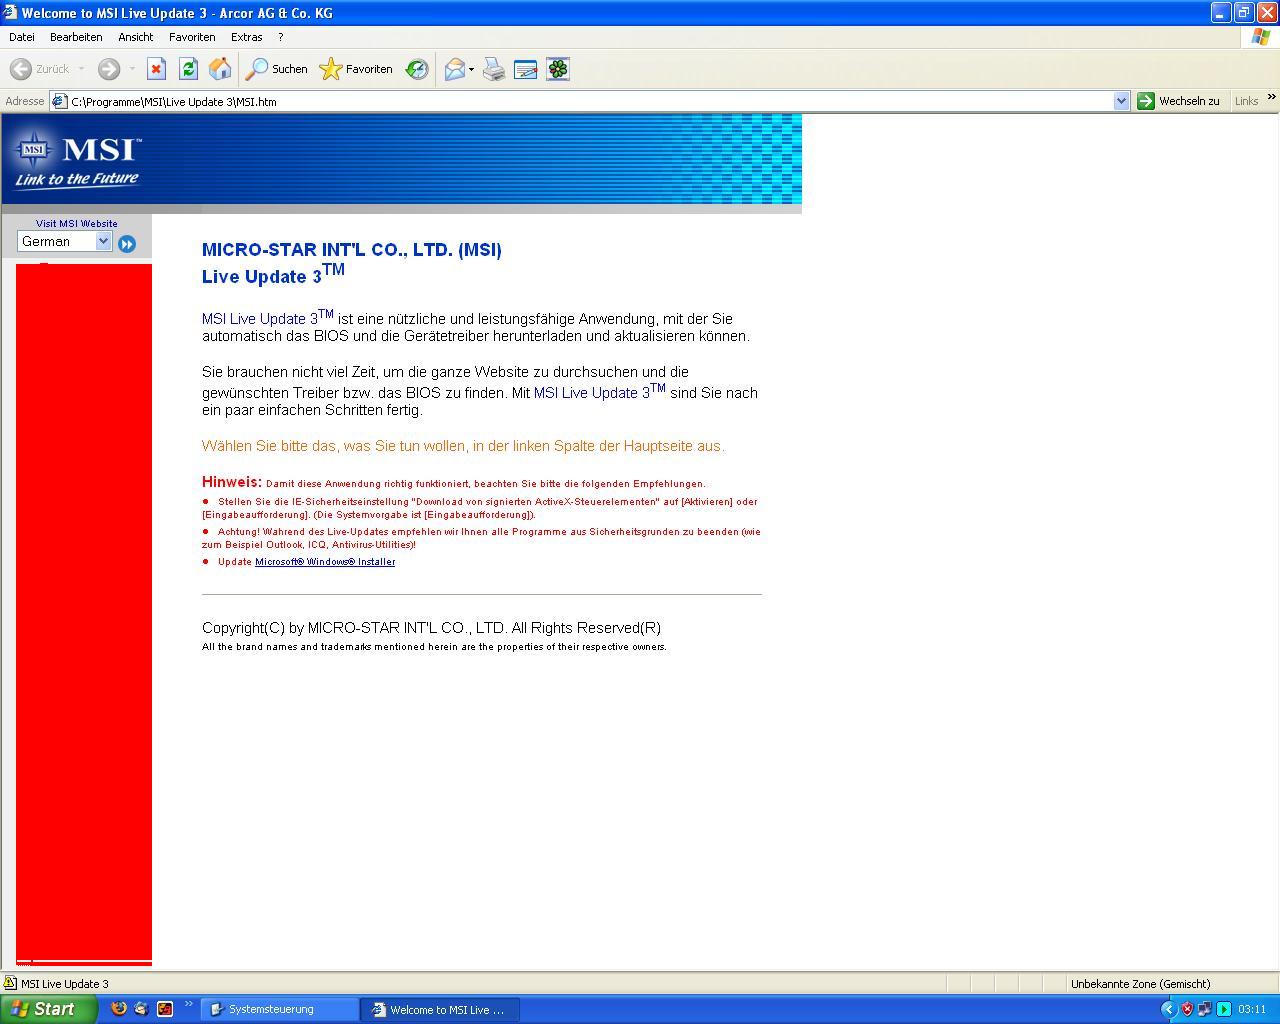Open the Bearbeiten menu
This screenshot has height=1024, width=1280.
point(76,37)
